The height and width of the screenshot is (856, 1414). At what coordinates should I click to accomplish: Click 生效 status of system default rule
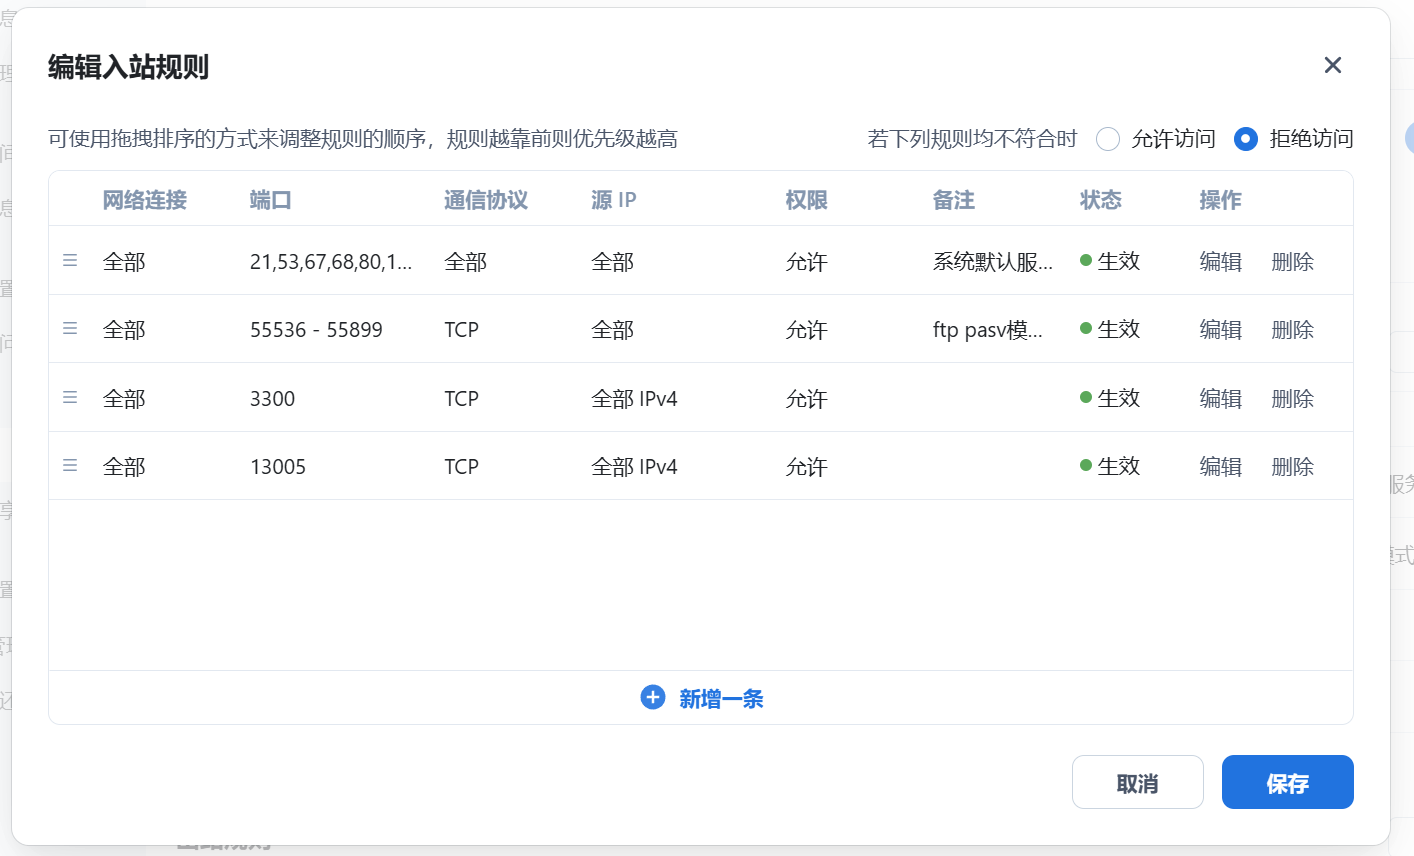[1110, 261]
